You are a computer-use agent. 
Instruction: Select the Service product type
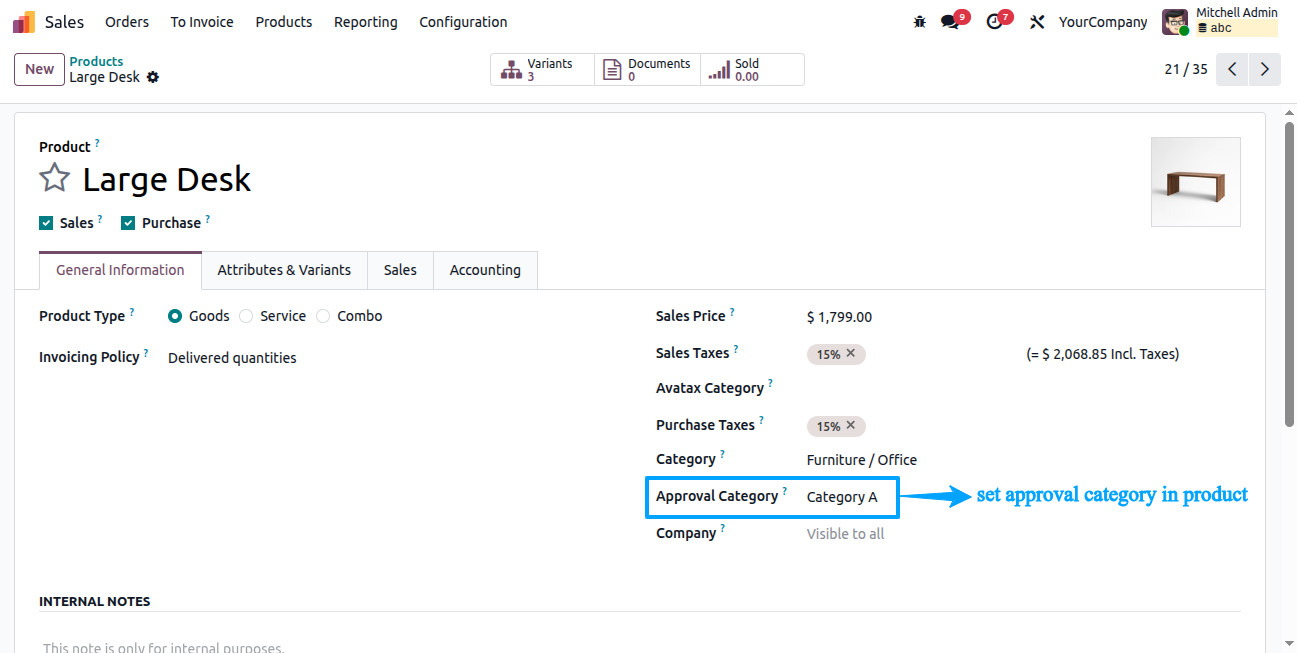(x=246, y=316)
